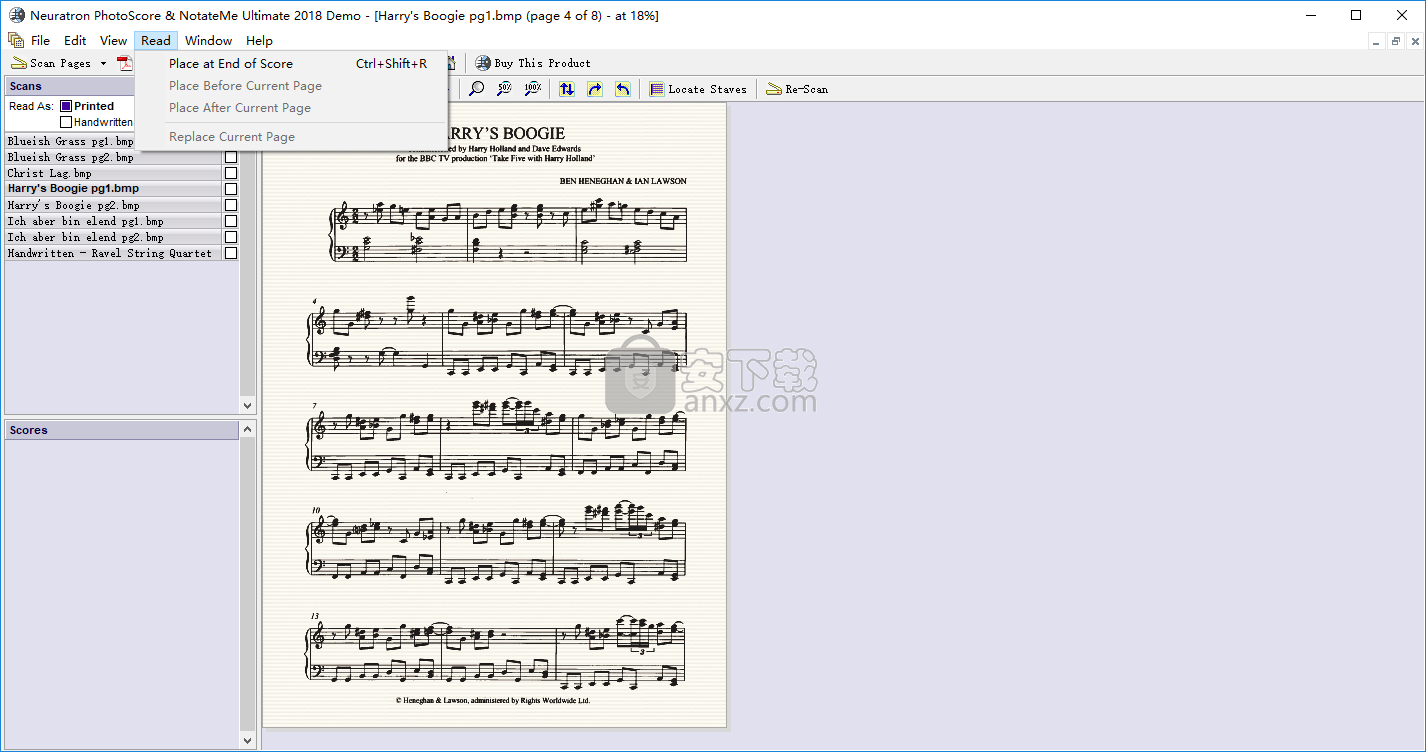
Task: Set zoom to 100% icon
Action: click(x=533, y=89)
